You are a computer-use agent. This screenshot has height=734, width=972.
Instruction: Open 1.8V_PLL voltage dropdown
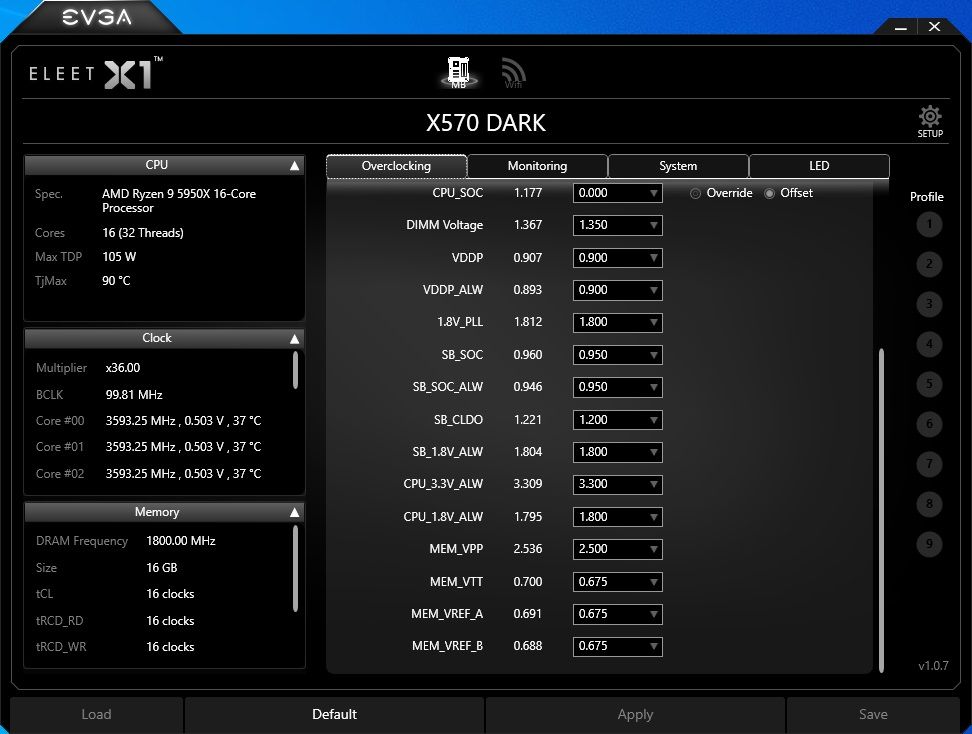click(617, 322)
